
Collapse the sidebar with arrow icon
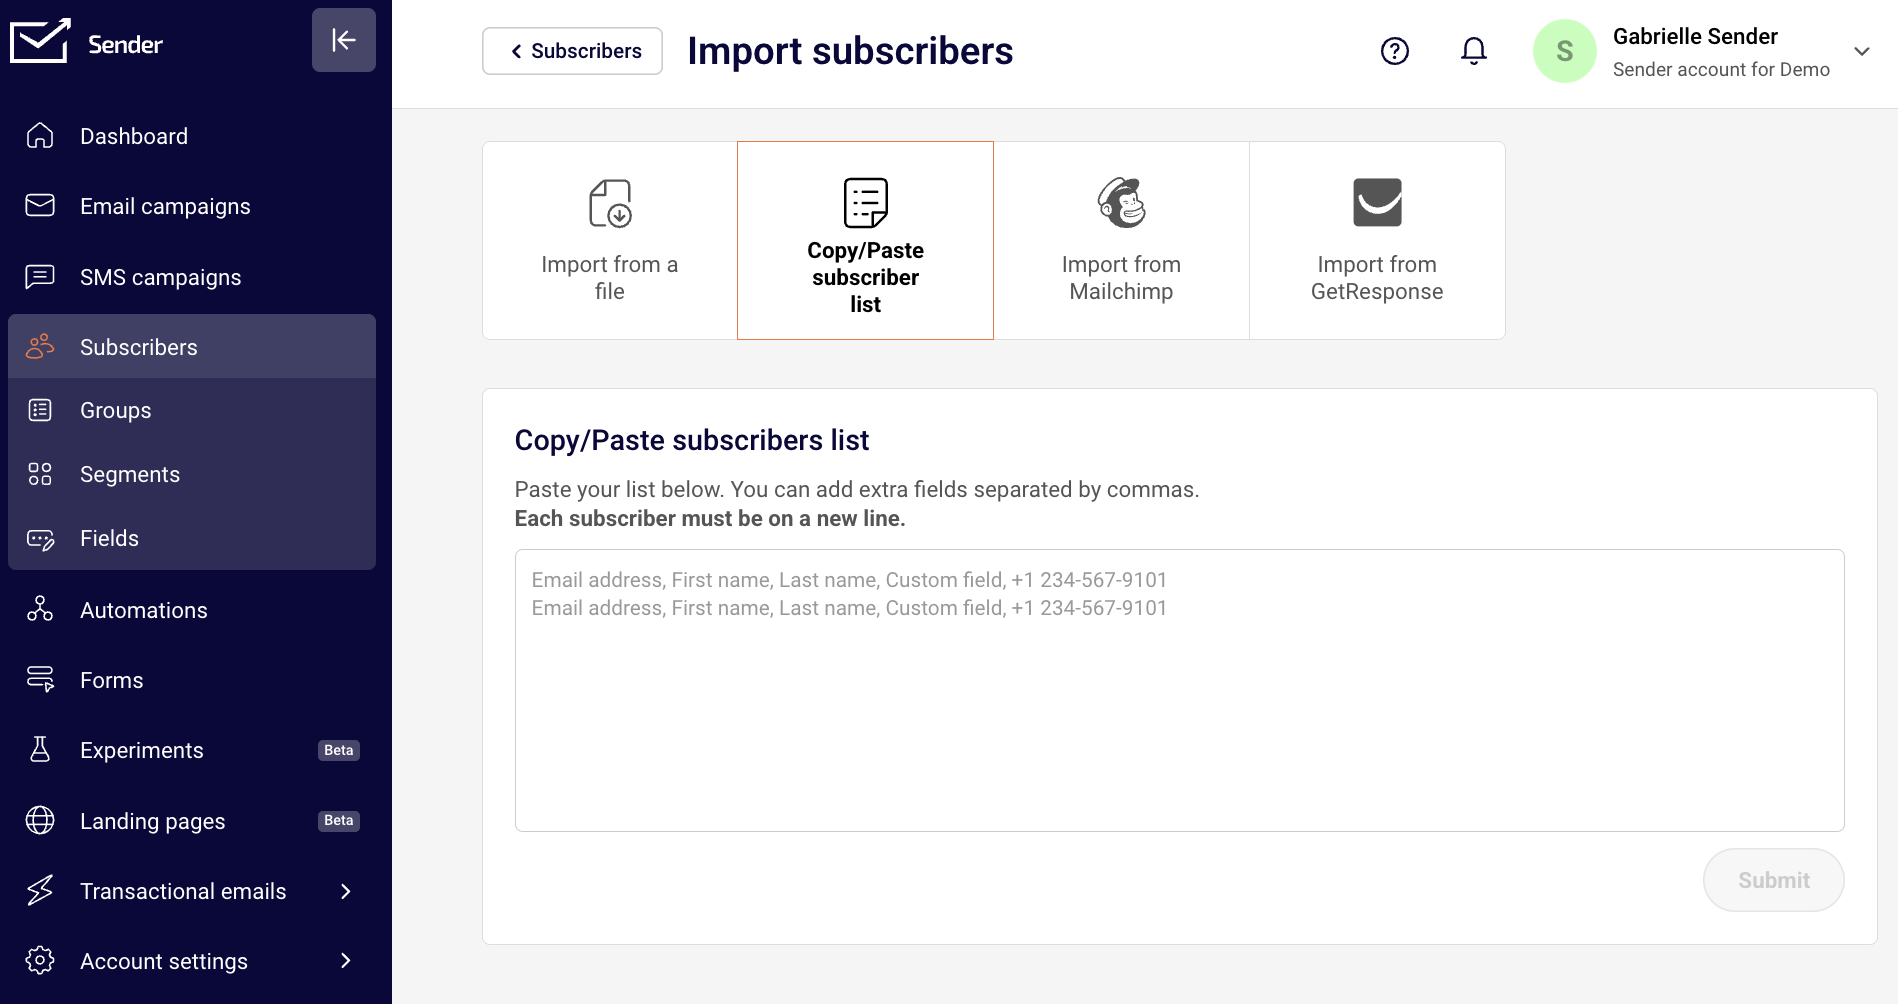click(x=343, y=40)
